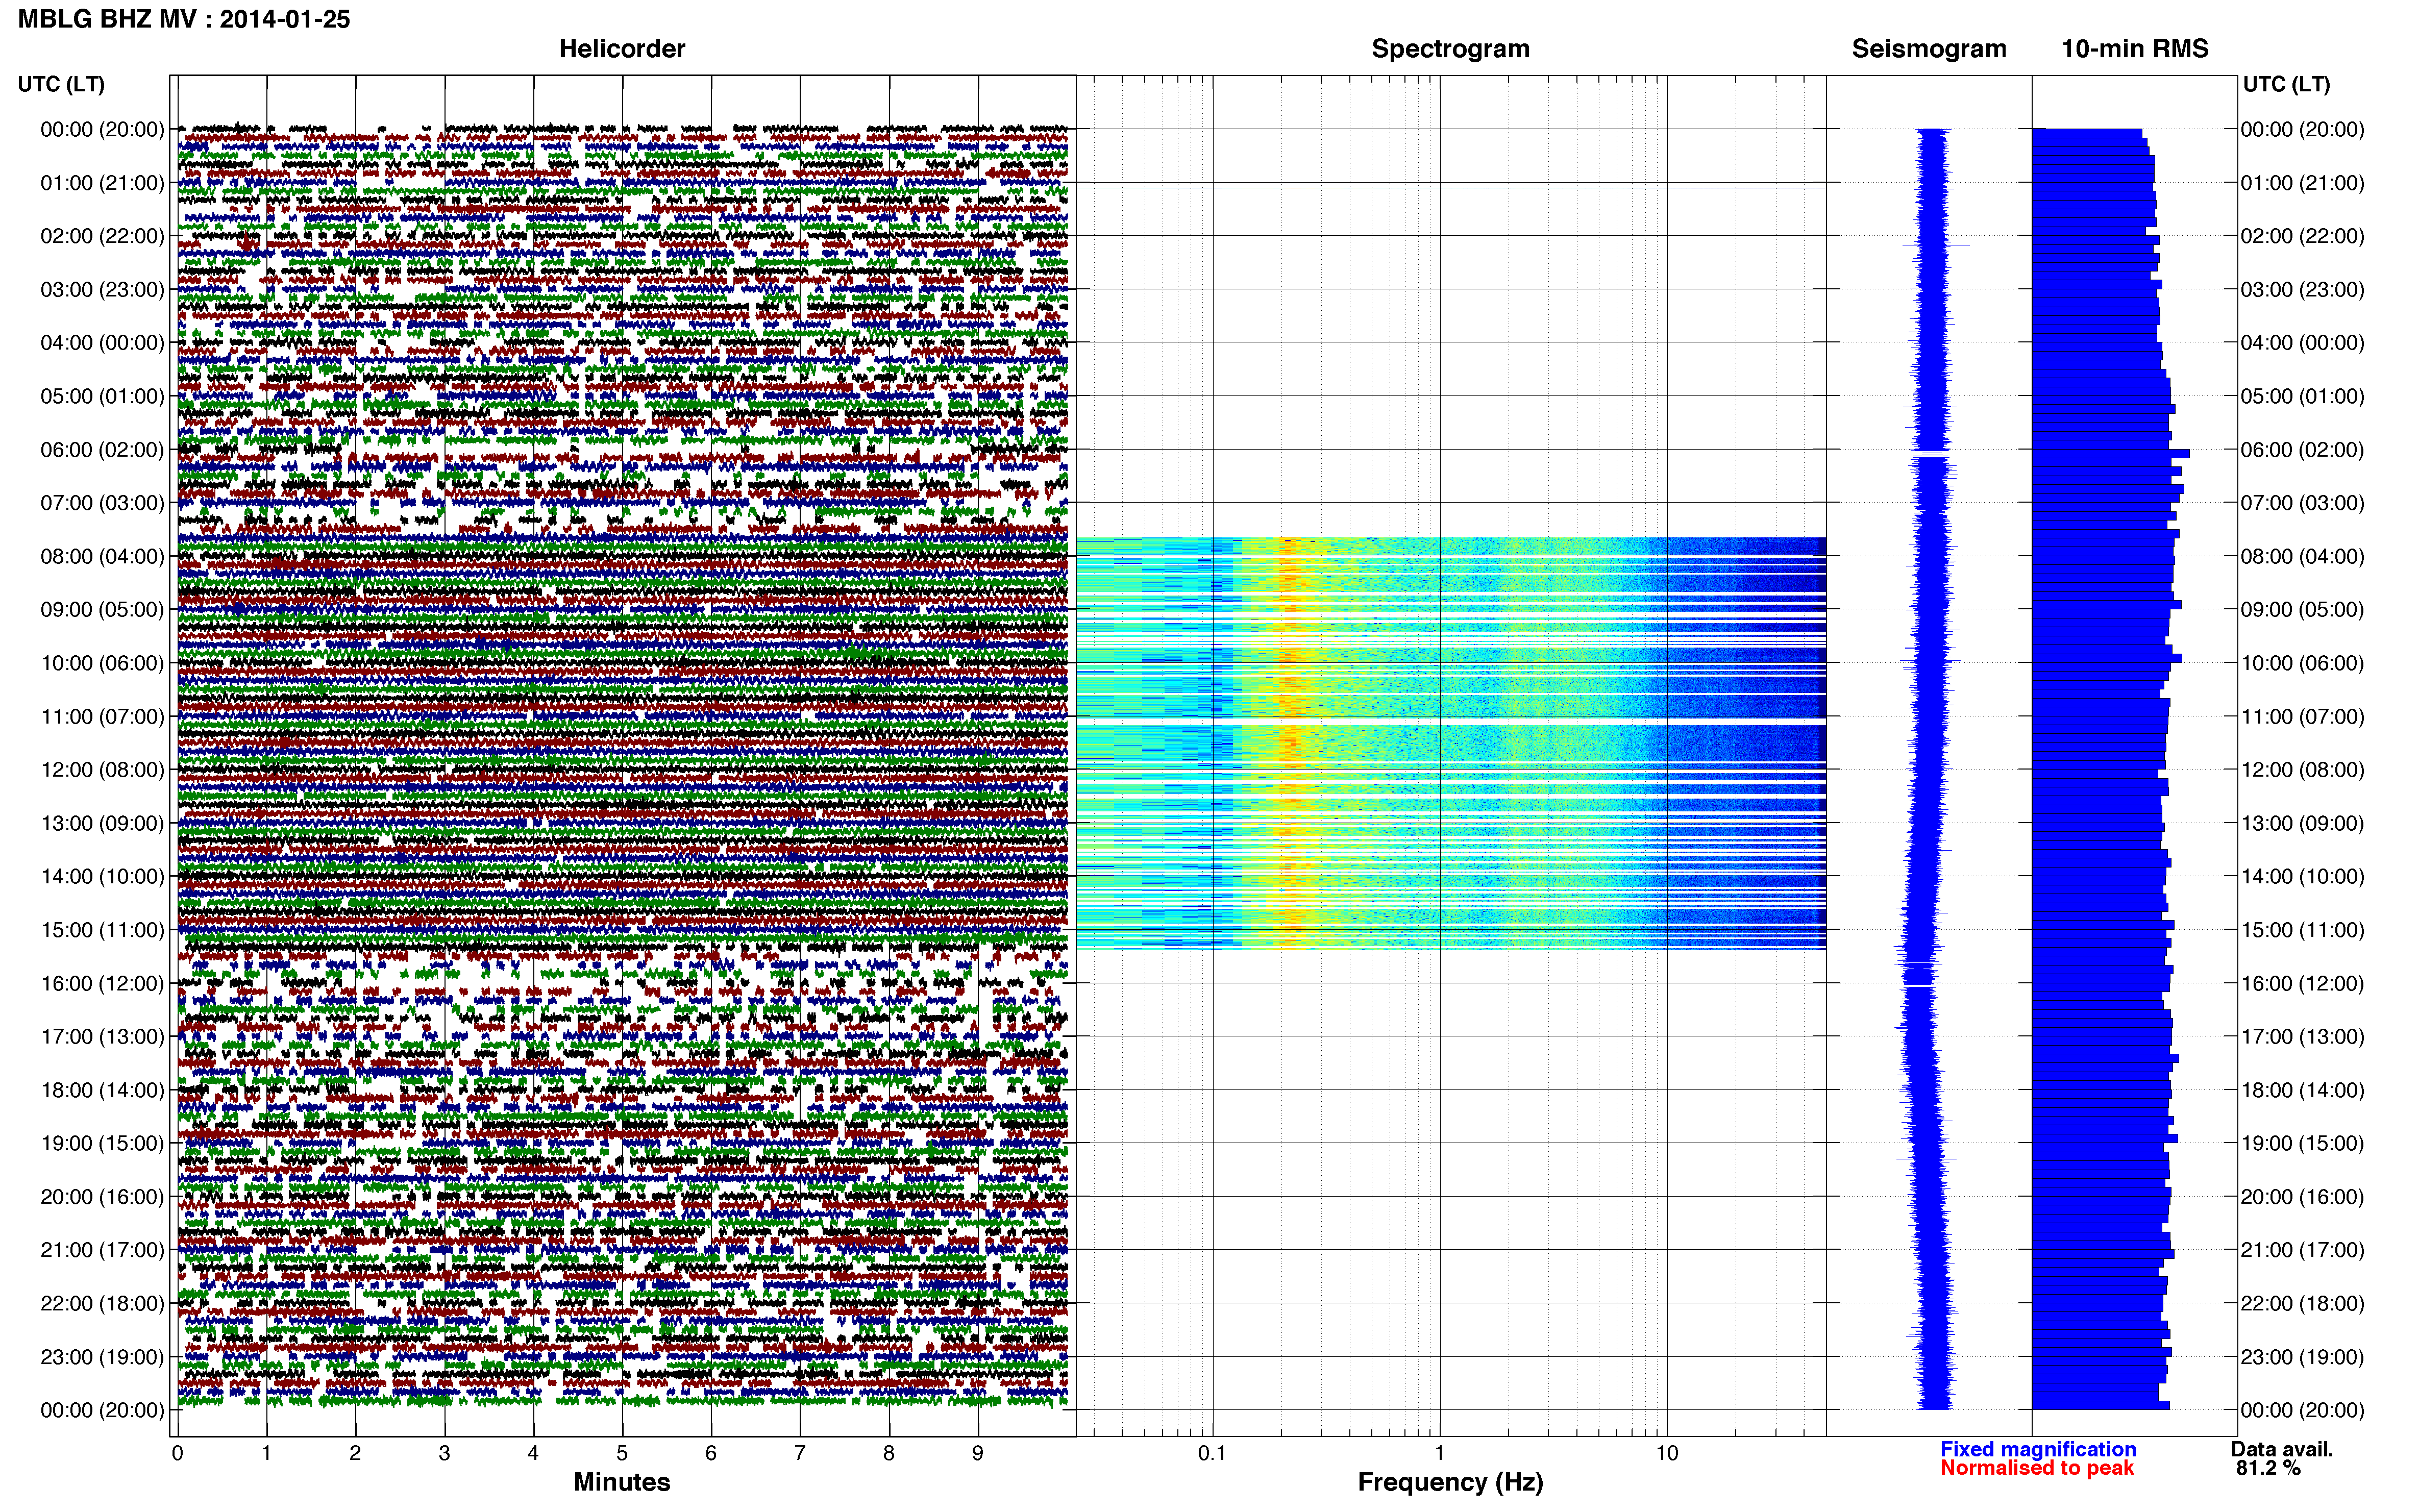
Task: Click the 'Data avail.' label
Action: (x=2282, y=1449)
